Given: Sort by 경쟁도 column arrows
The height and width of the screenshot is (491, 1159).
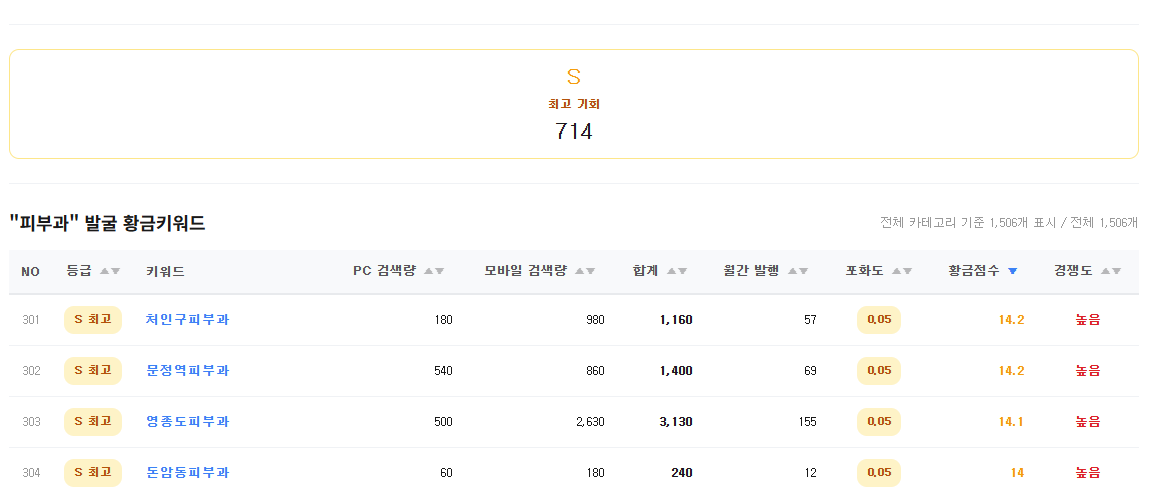Looking at the screenshot, I should 1111,271.
